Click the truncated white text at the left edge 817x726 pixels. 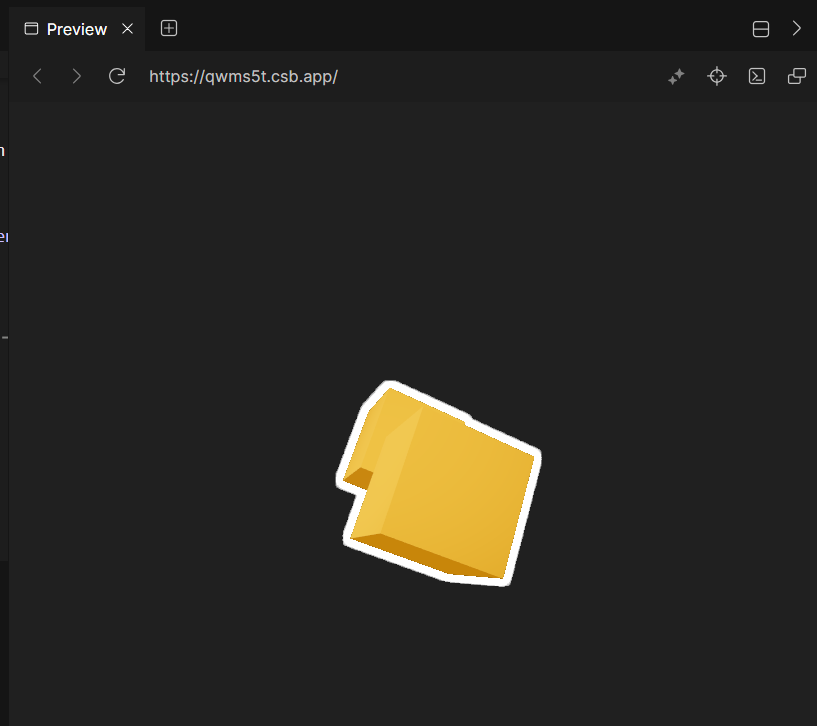(x=3, y=150)
